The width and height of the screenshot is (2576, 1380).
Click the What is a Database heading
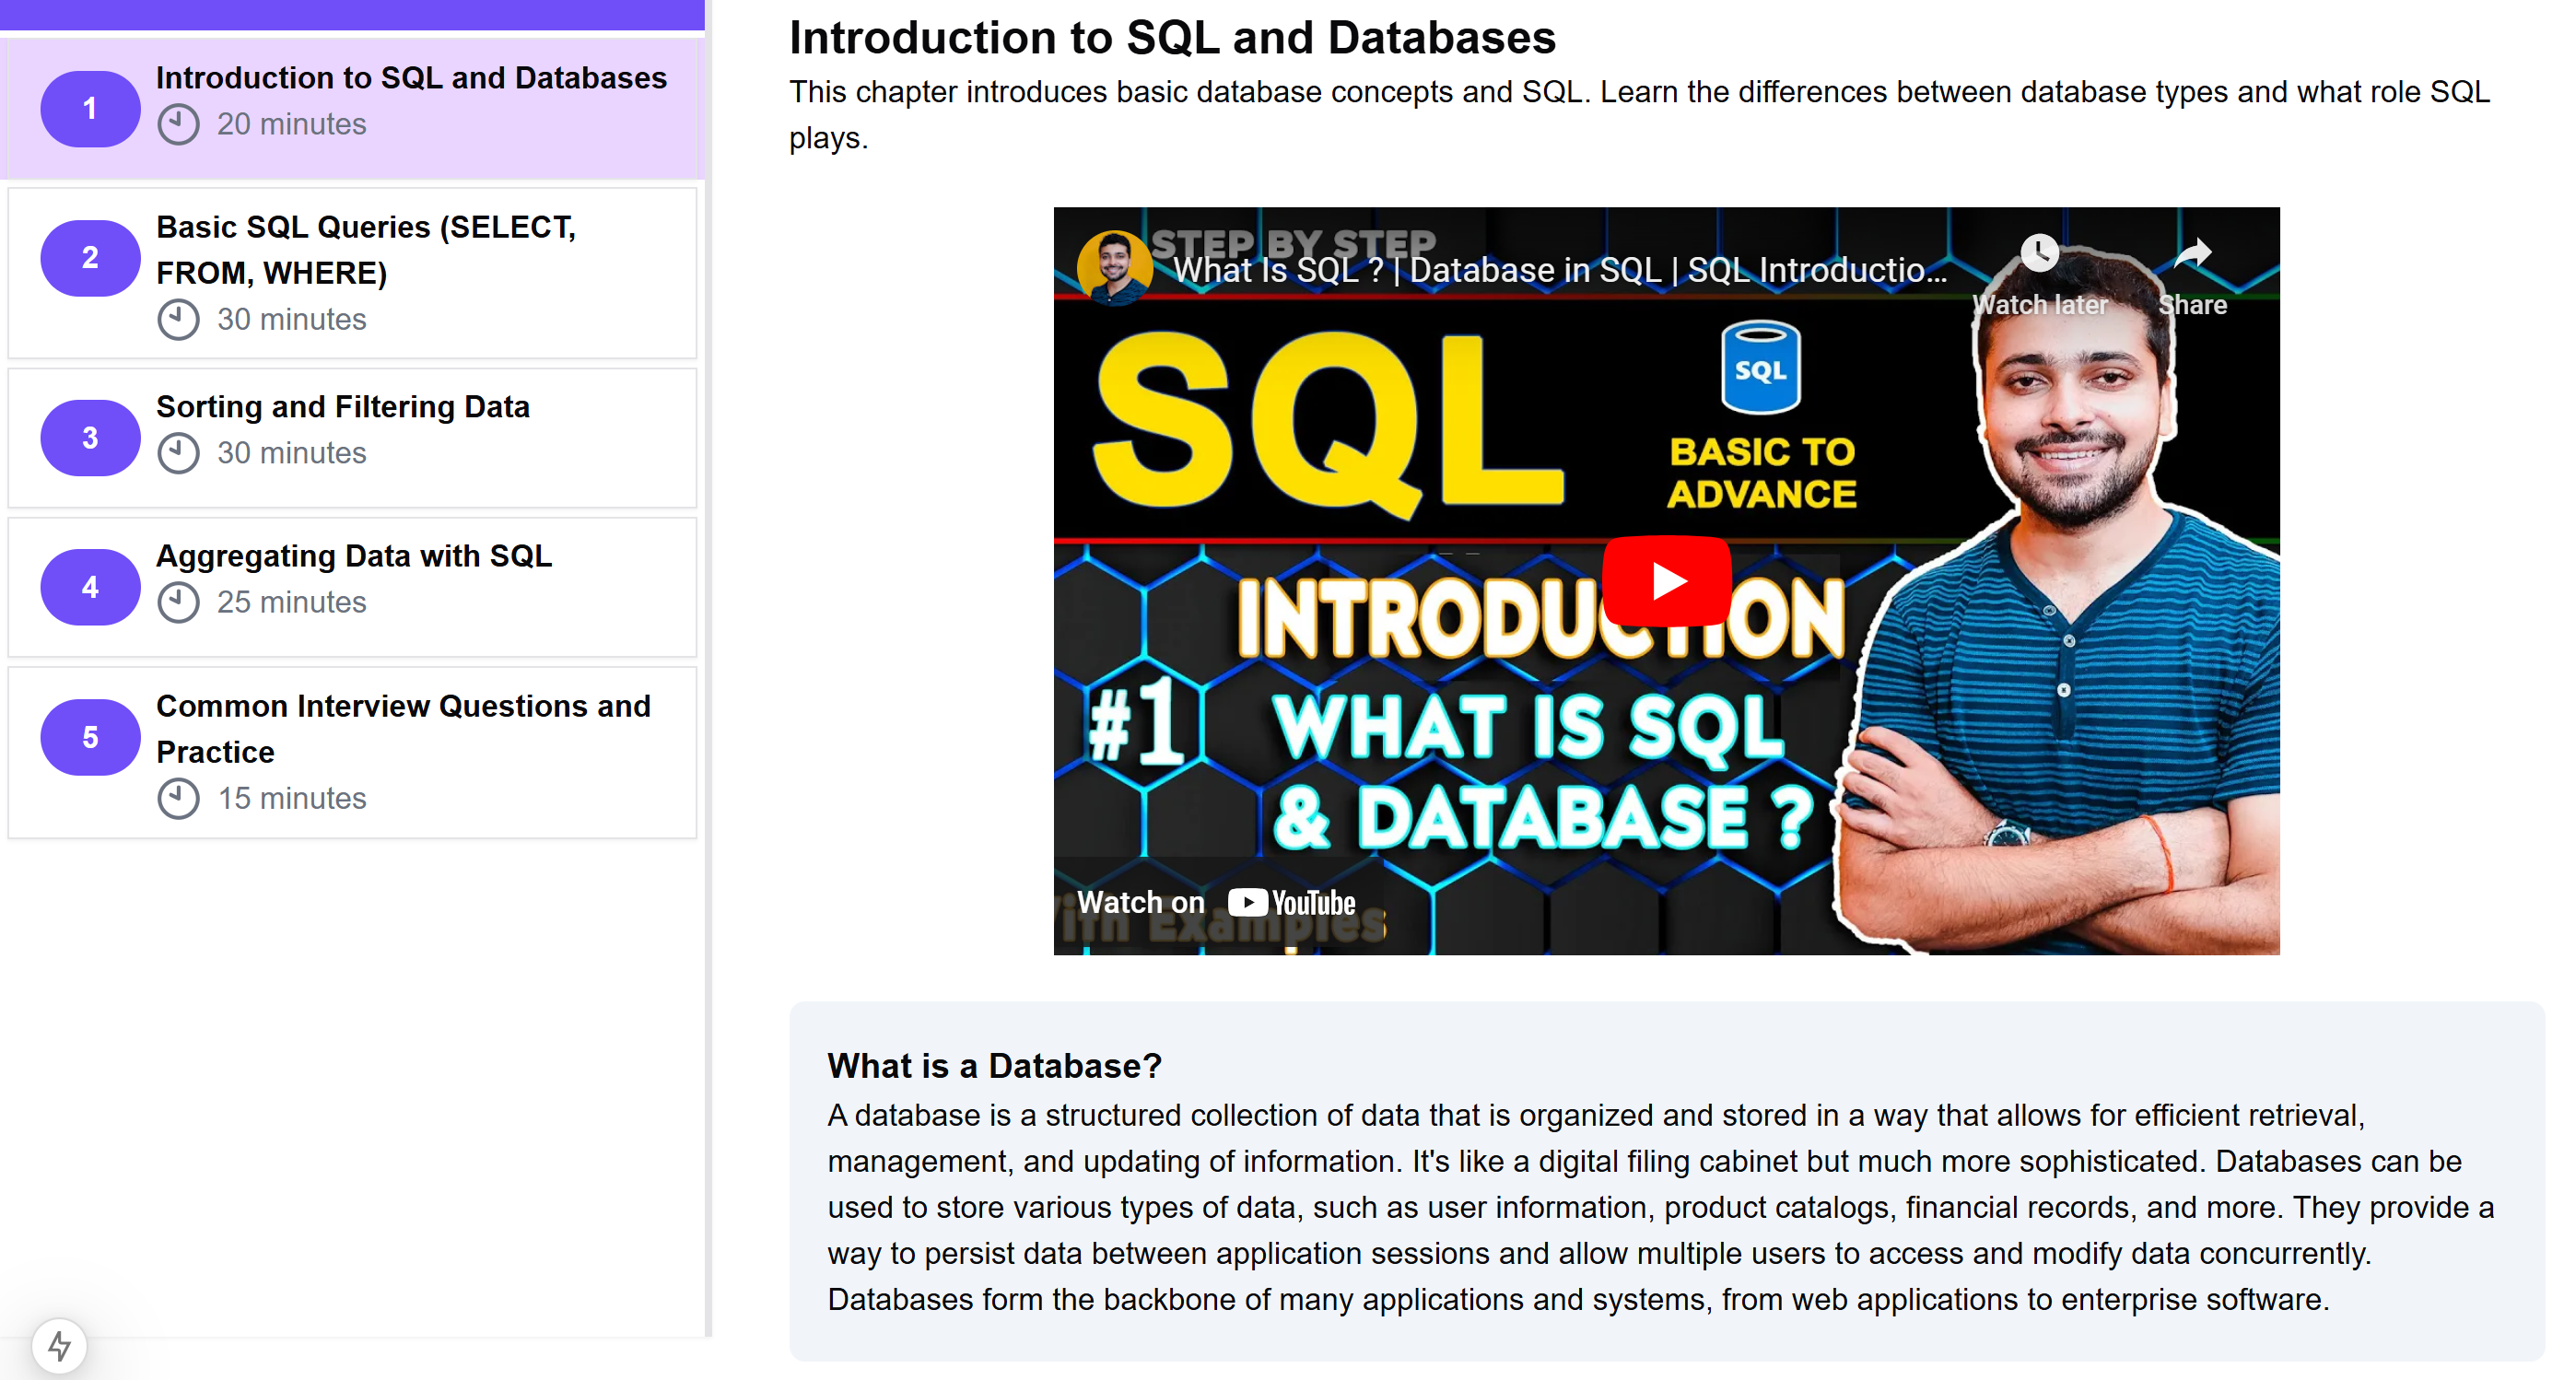click(x=994, y=1066)
